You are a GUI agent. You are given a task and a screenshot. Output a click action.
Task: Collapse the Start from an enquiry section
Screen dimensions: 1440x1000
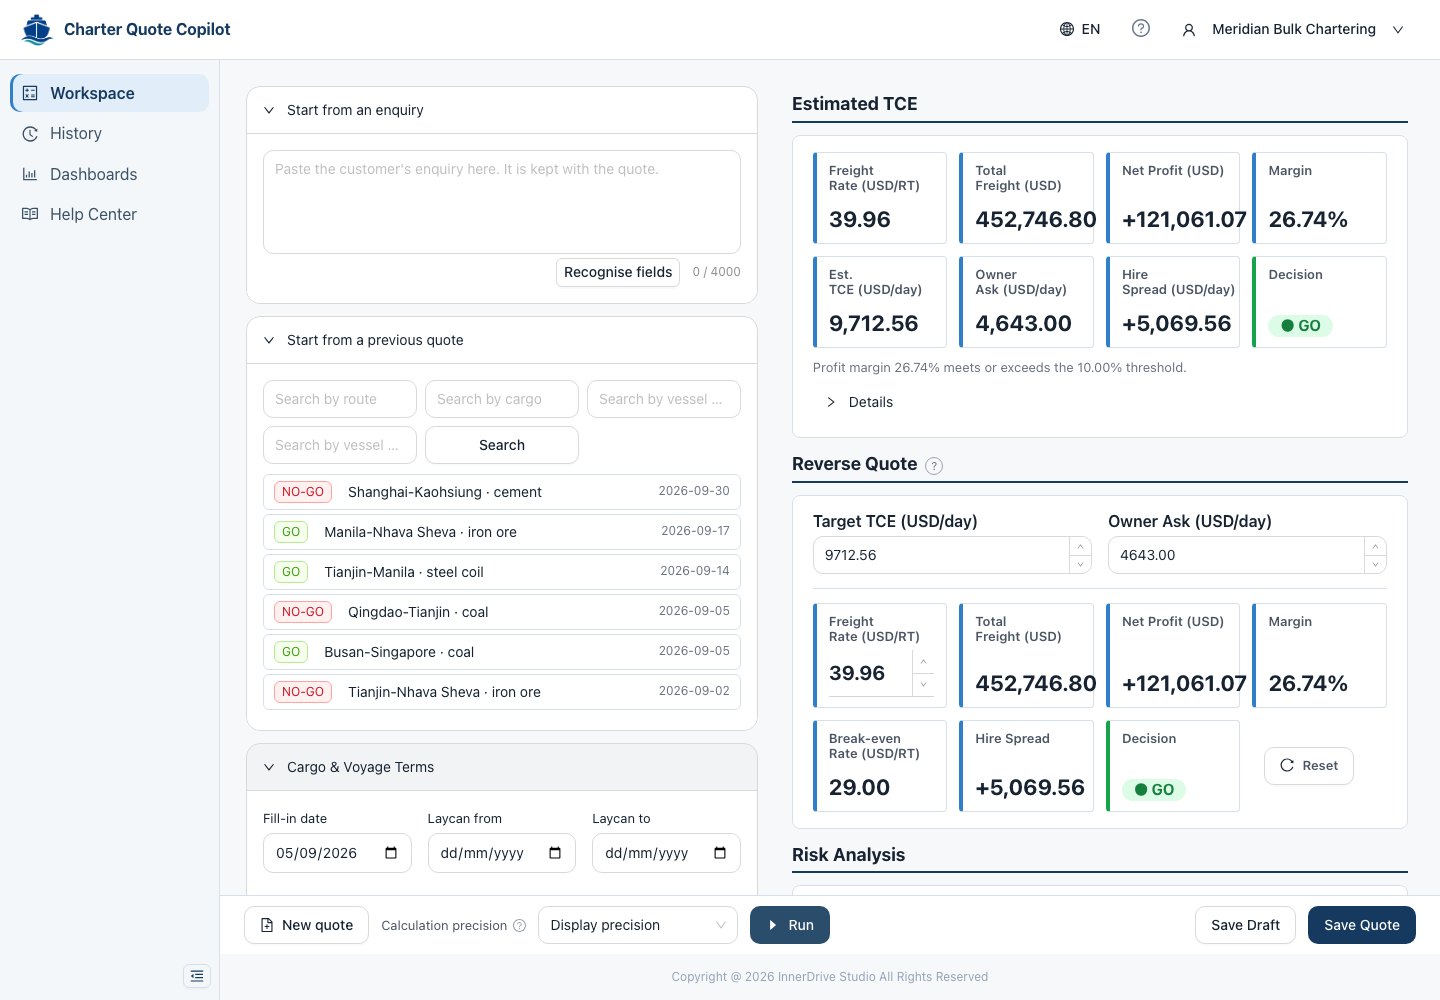[x=269, y=110]
